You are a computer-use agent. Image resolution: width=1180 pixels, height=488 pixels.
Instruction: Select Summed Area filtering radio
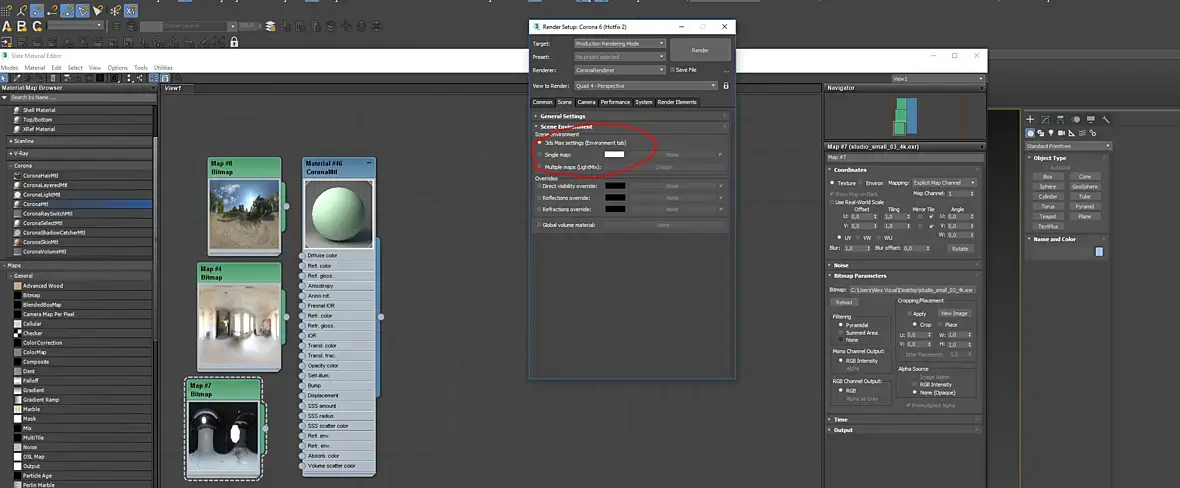point(841,332)
